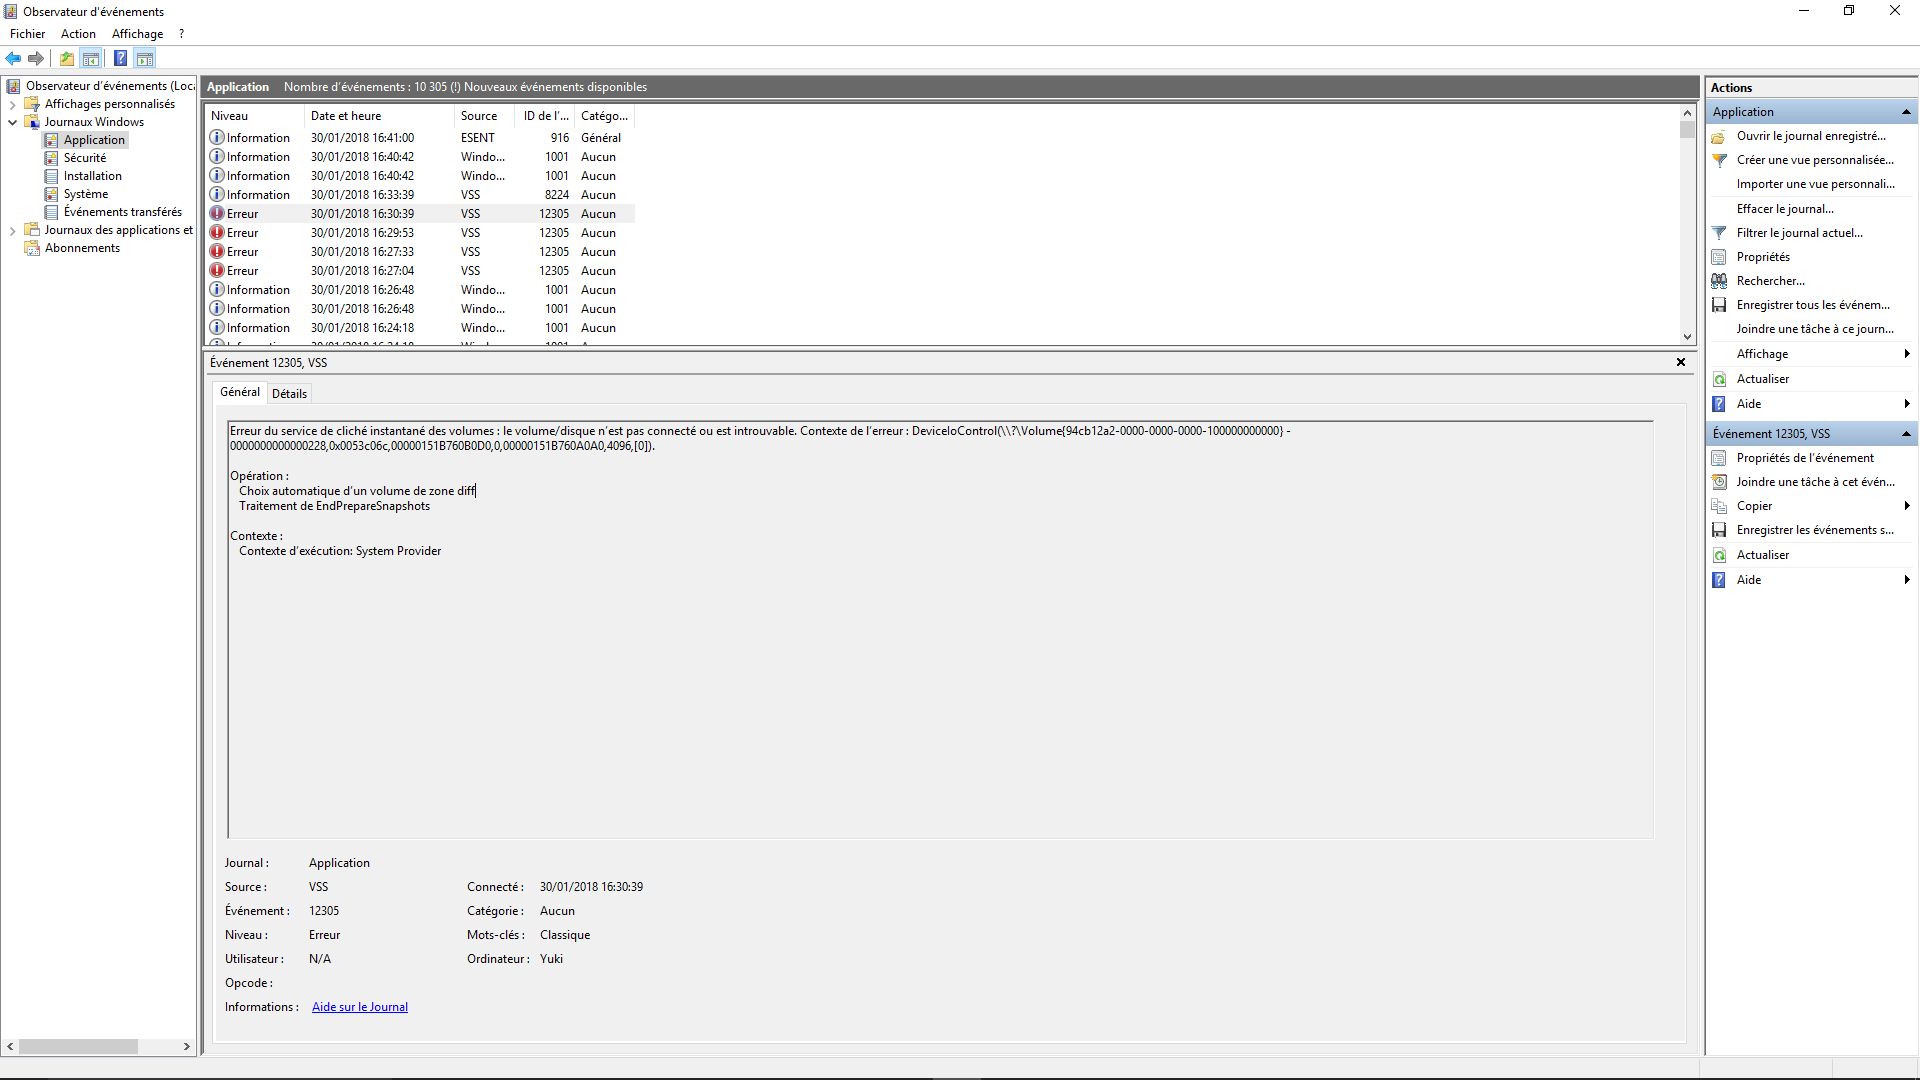This screenshot has width=1920, height=1080.
Task: Click the event list scrollbar up arrow
Action: [x=1687, y=113]
